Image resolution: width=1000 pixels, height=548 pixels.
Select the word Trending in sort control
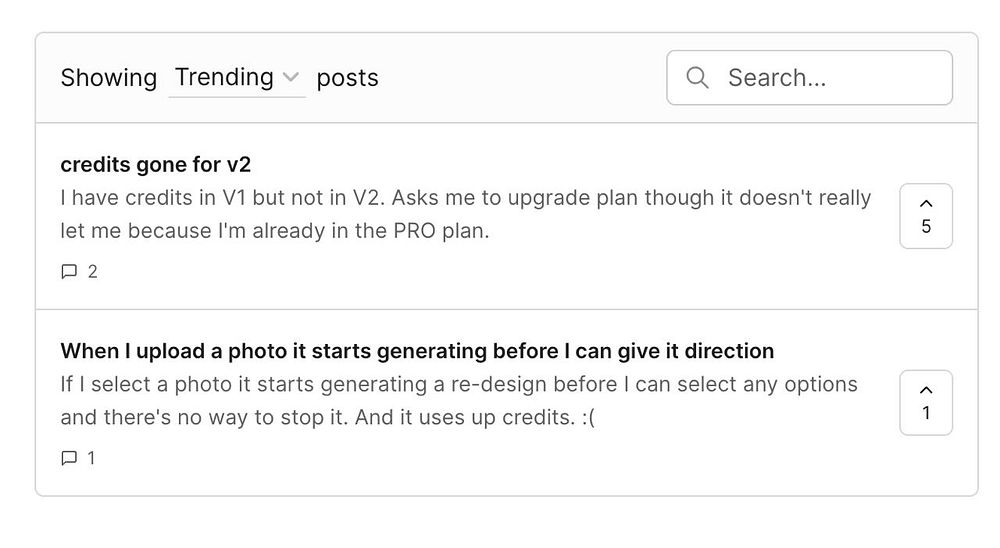pos(224,78)
